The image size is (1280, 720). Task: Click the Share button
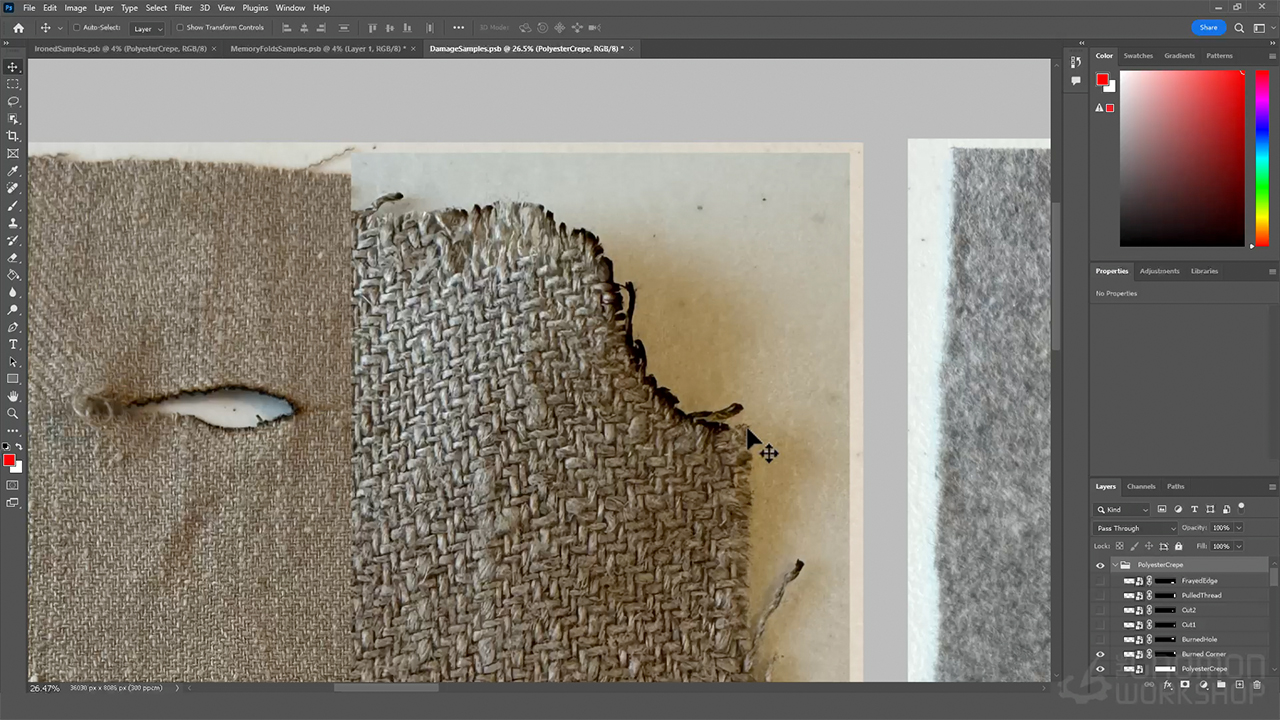[x=1208, y=28]
